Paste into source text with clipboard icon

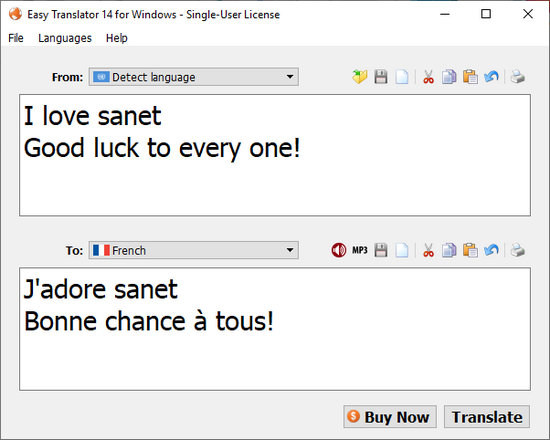click(470, 77)
